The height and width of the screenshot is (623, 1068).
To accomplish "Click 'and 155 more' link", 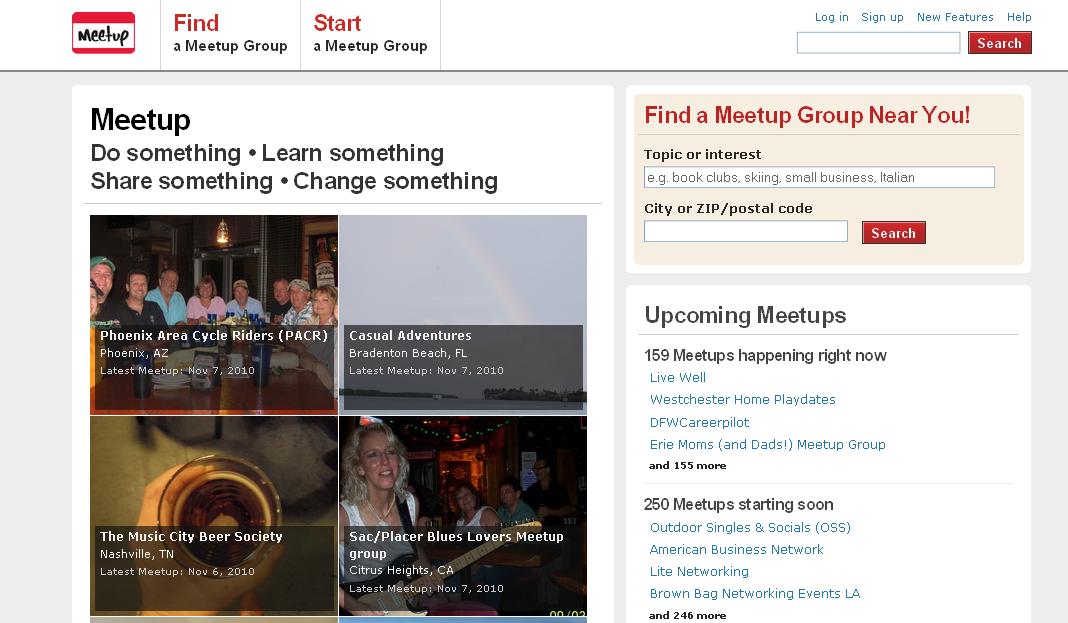I will (x=687, y=466).
